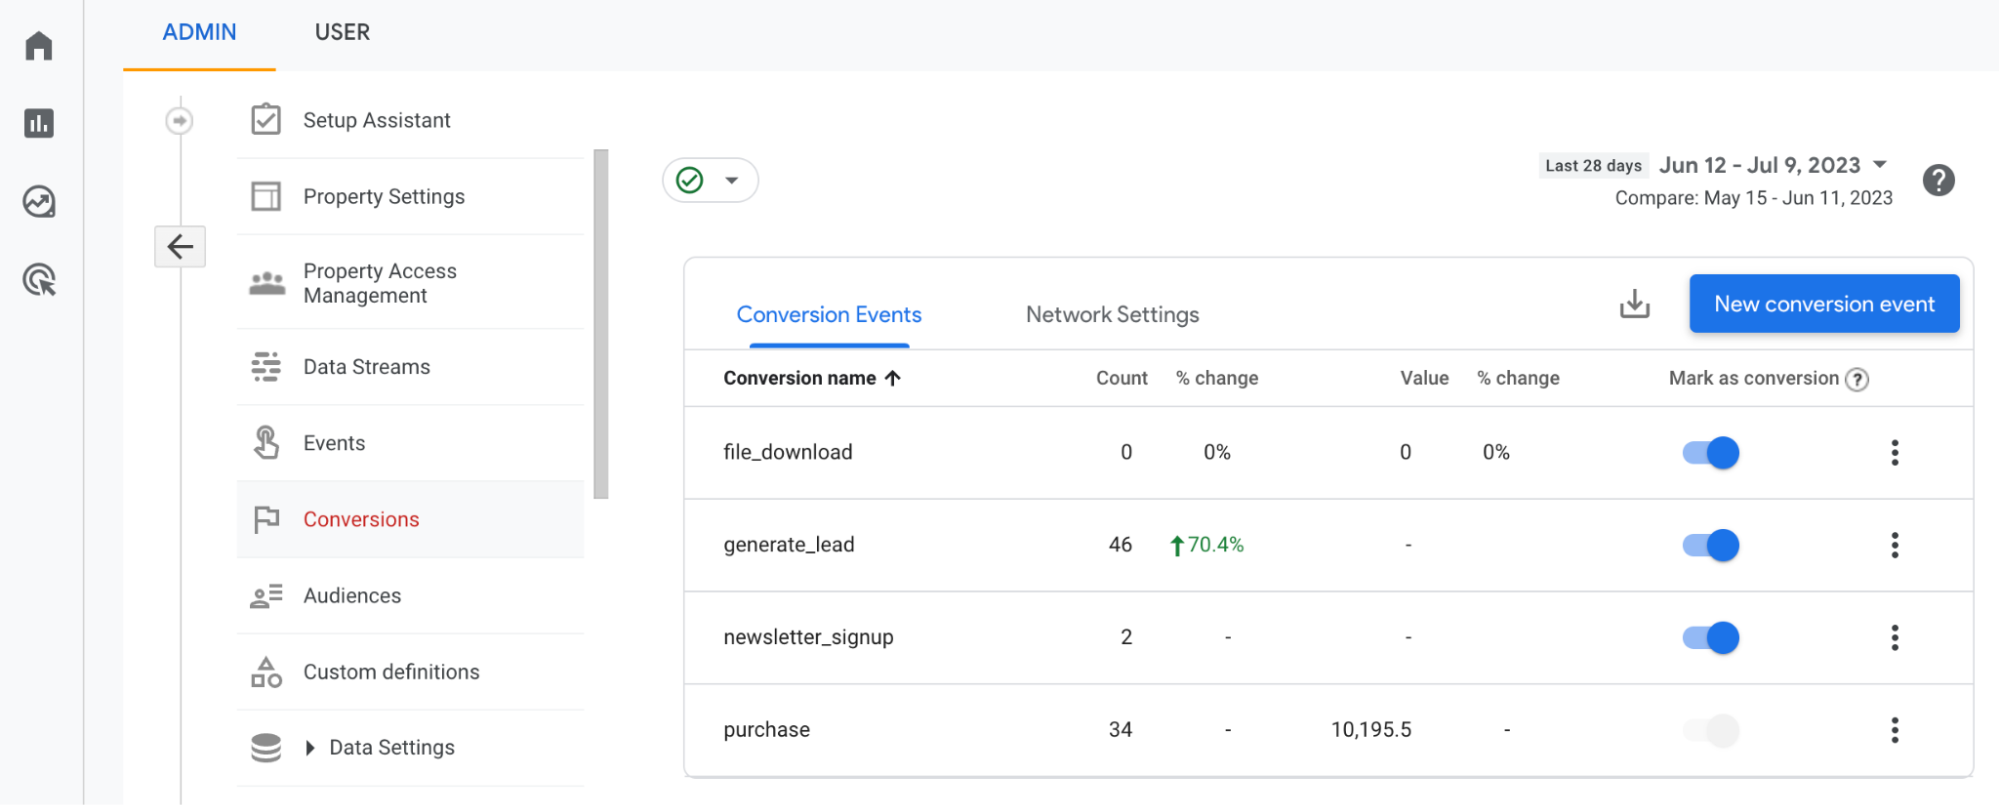The height and width of the screenshot is (806, 1999).
Task: Open more options for purchase row
Action: (x=1894, y=730)
